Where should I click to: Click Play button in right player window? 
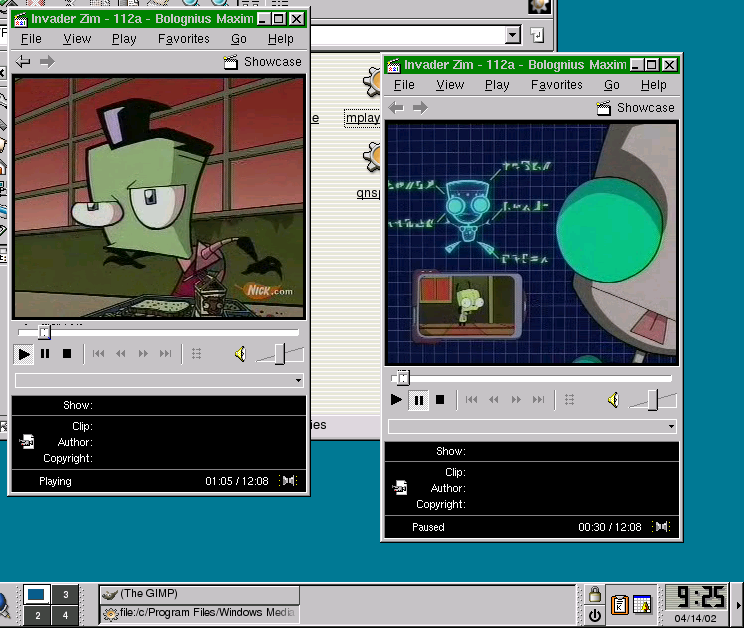click(396, 400)
